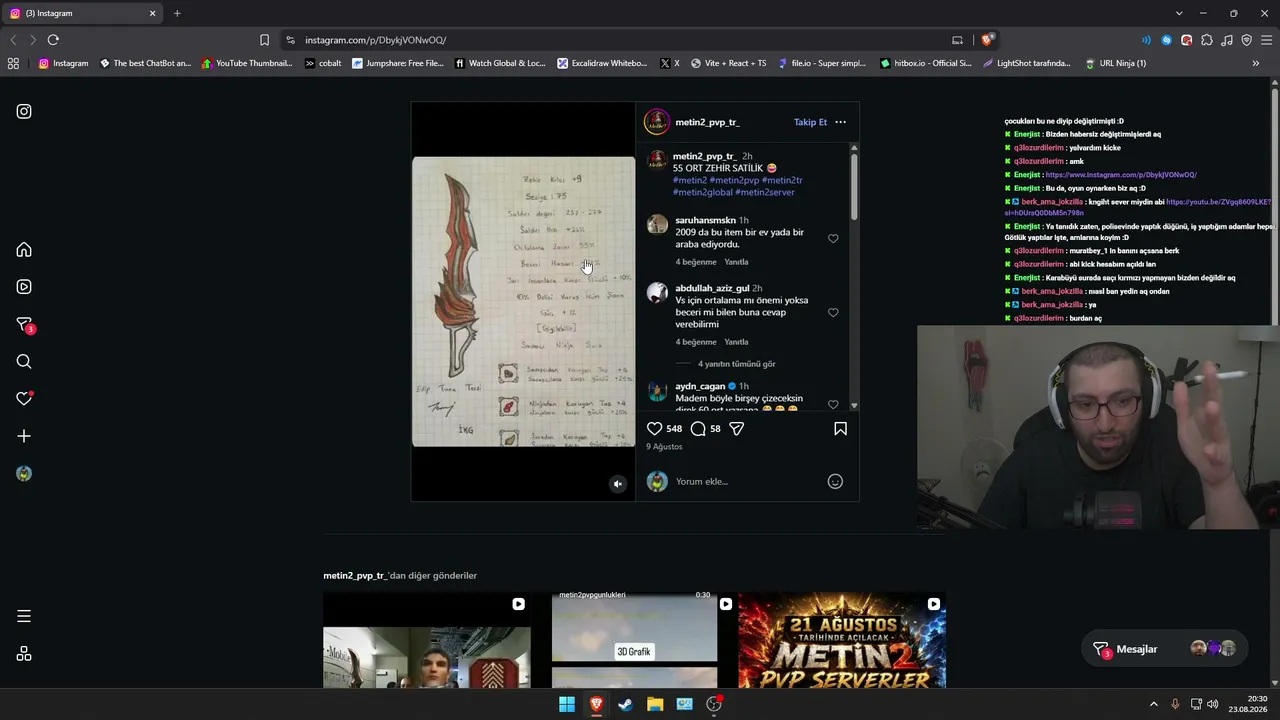Screen dimensions: 1280x720
Task: Open Steam from the taskbar
Action: tap(626, 704)
